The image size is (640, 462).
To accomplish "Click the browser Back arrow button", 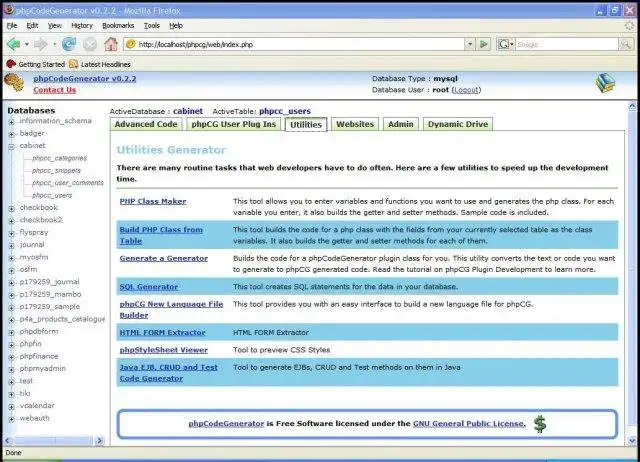I will (13, 44).
